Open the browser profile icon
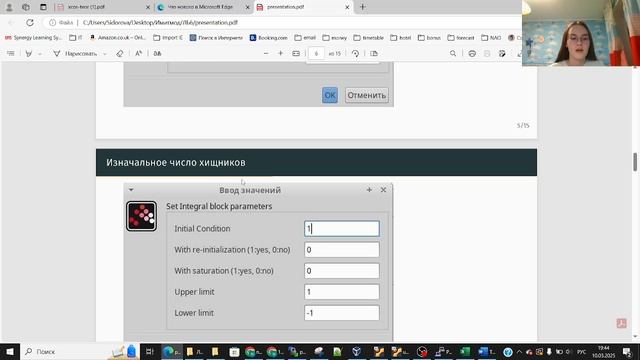640x360 pixels. tap(9, 7)
